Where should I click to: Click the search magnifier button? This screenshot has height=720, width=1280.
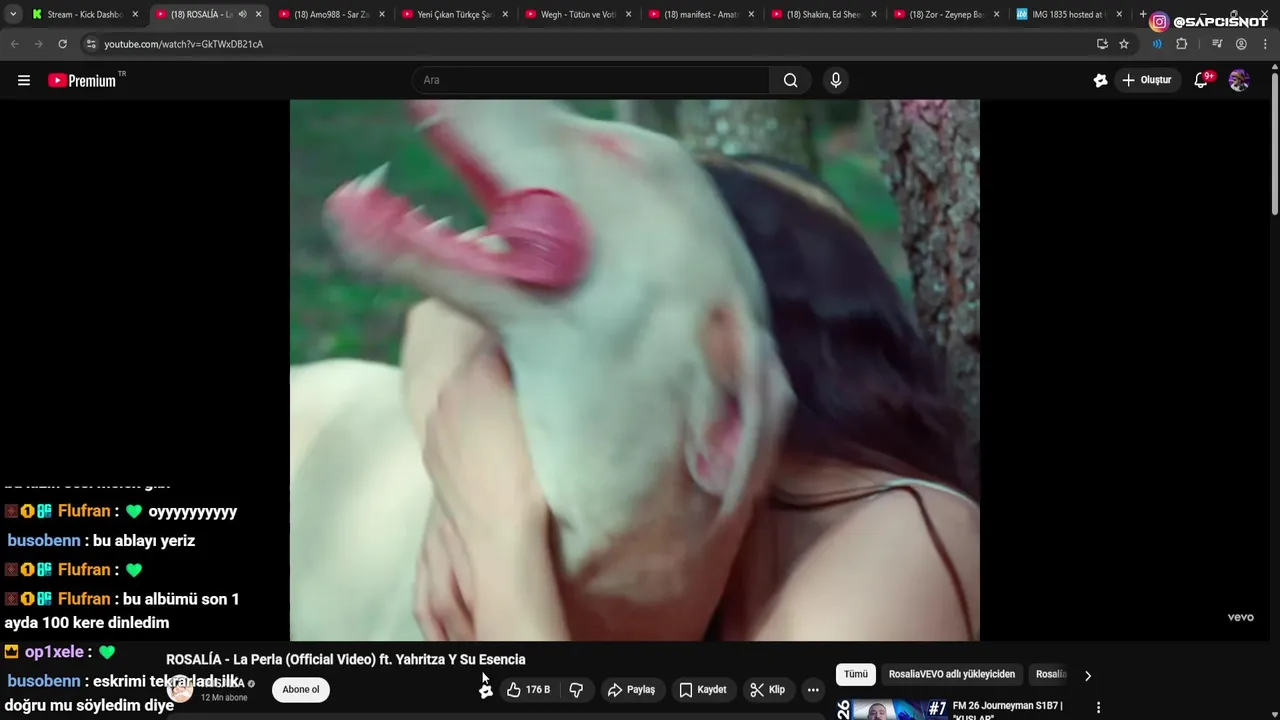791,80
